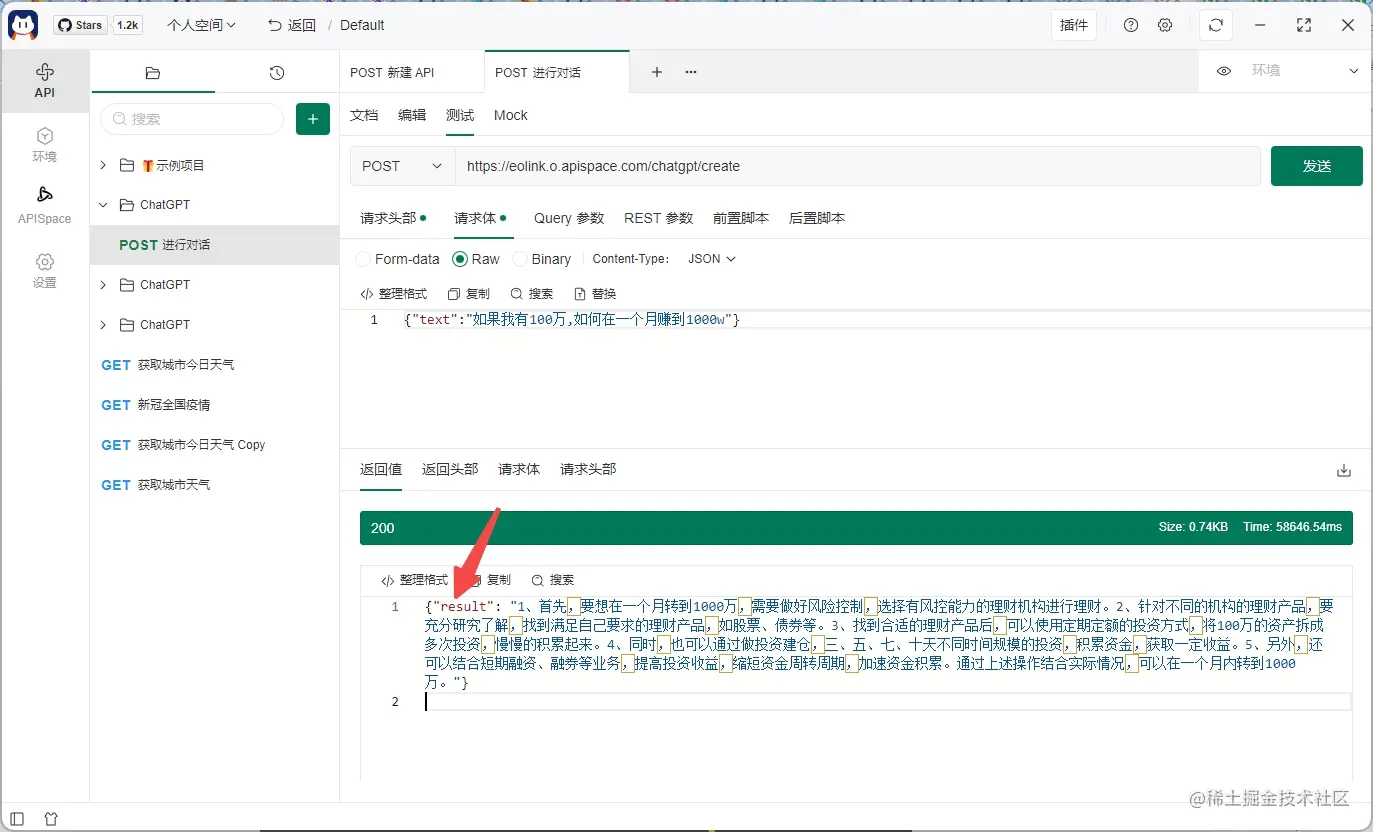Image resolution: width=1373 pixels, height=832 pixels.
Task: Download the response with the download icon
Action: 1344,470
